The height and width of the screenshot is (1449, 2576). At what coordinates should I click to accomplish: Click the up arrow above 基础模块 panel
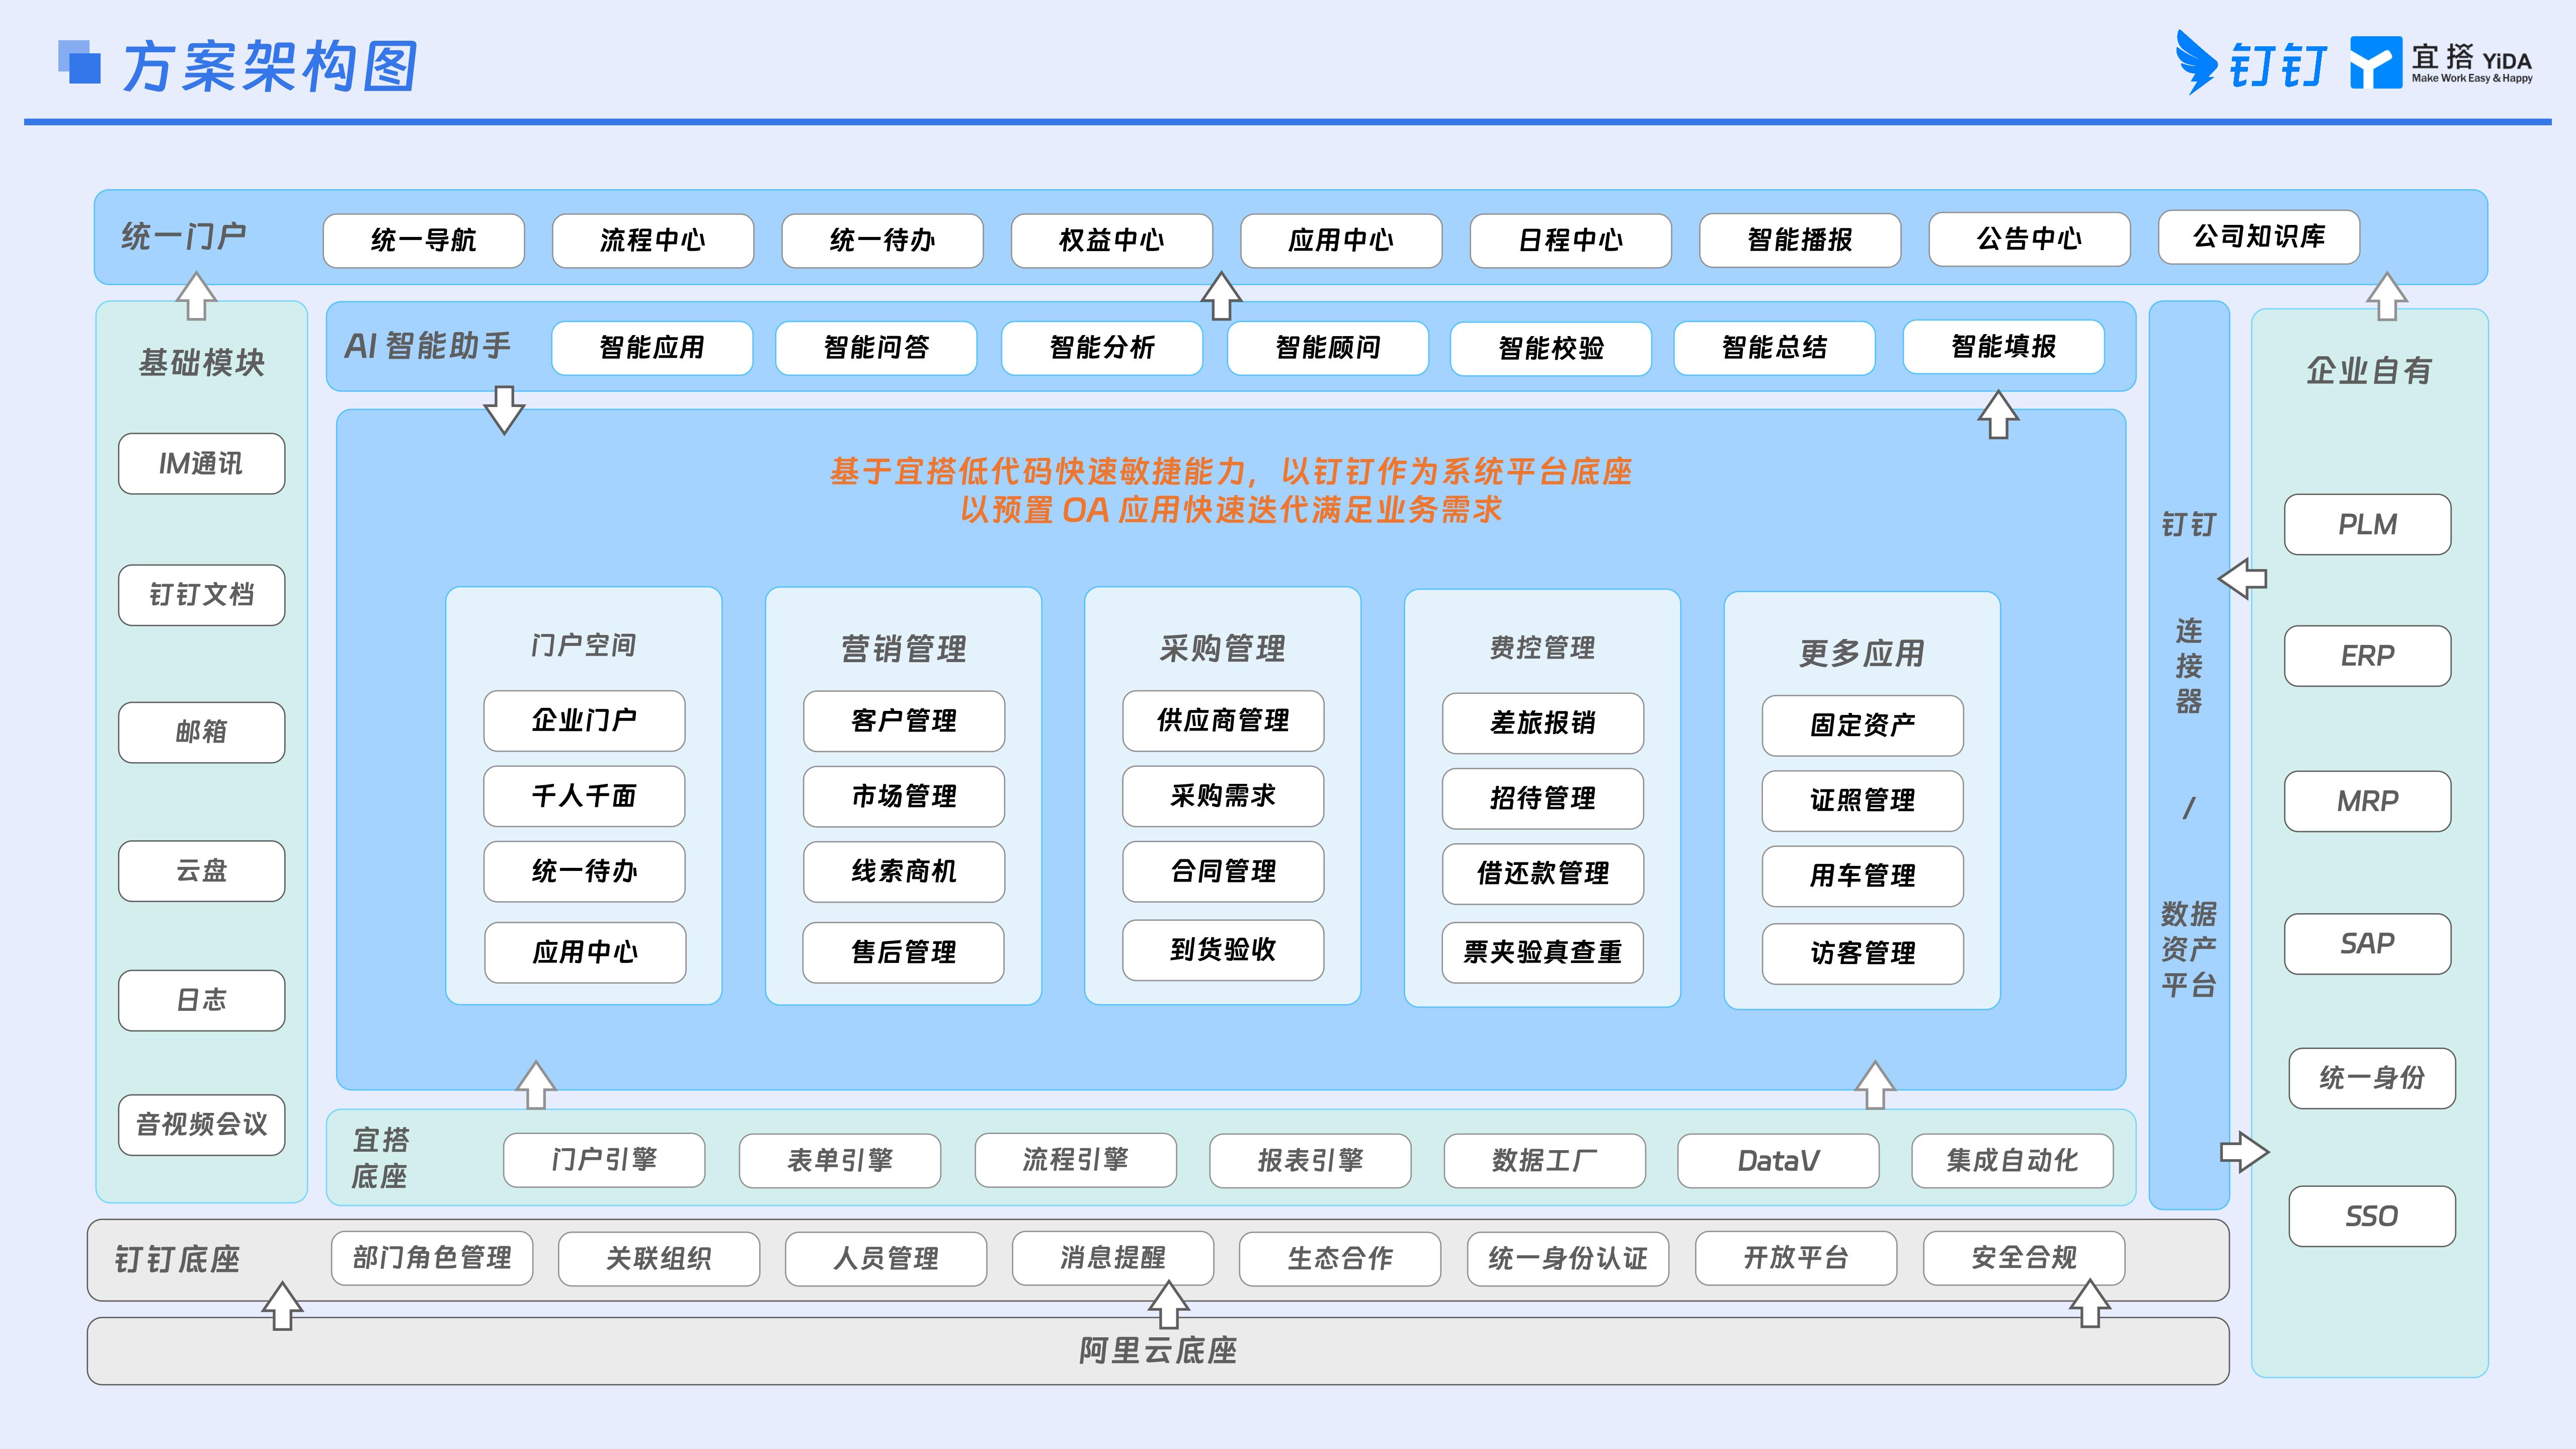[x=196, y=296]
